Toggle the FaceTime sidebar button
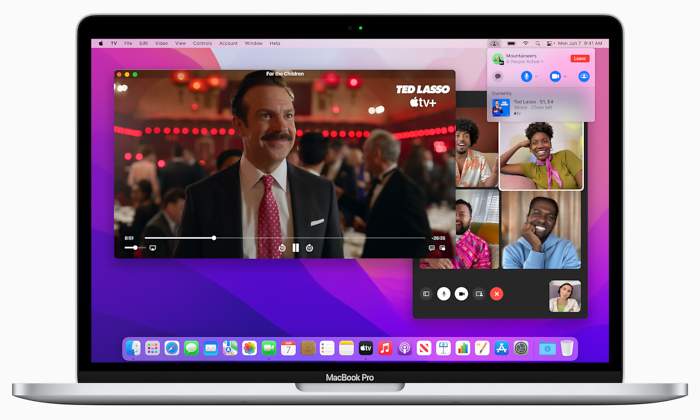The width and height of the screenshot is (700, 420). (426, 293)
